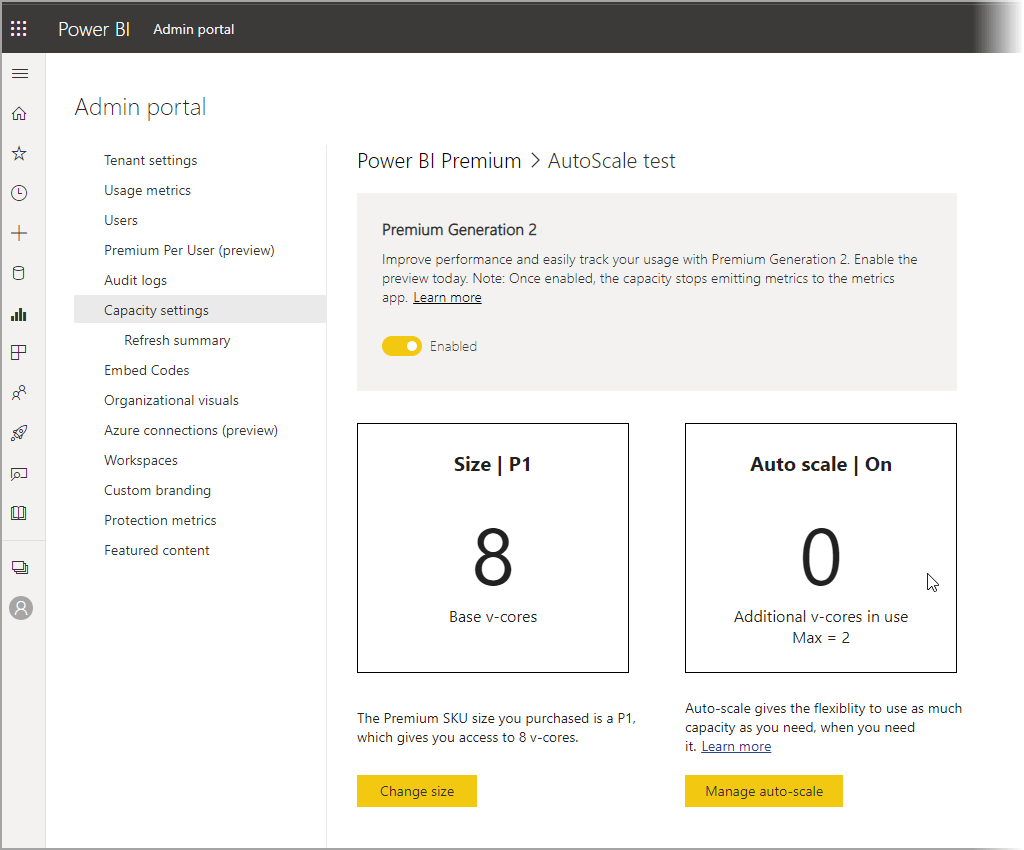Click the 'Additional v-cores in use' label
Image resolution: width=1024 pixels, height=850 pixels.
(x=821, y=617)
